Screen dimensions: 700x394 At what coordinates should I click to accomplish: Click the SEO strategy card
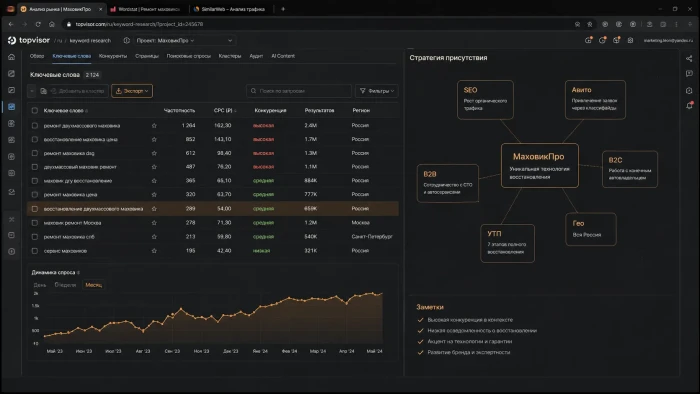(x=485, y=100)
